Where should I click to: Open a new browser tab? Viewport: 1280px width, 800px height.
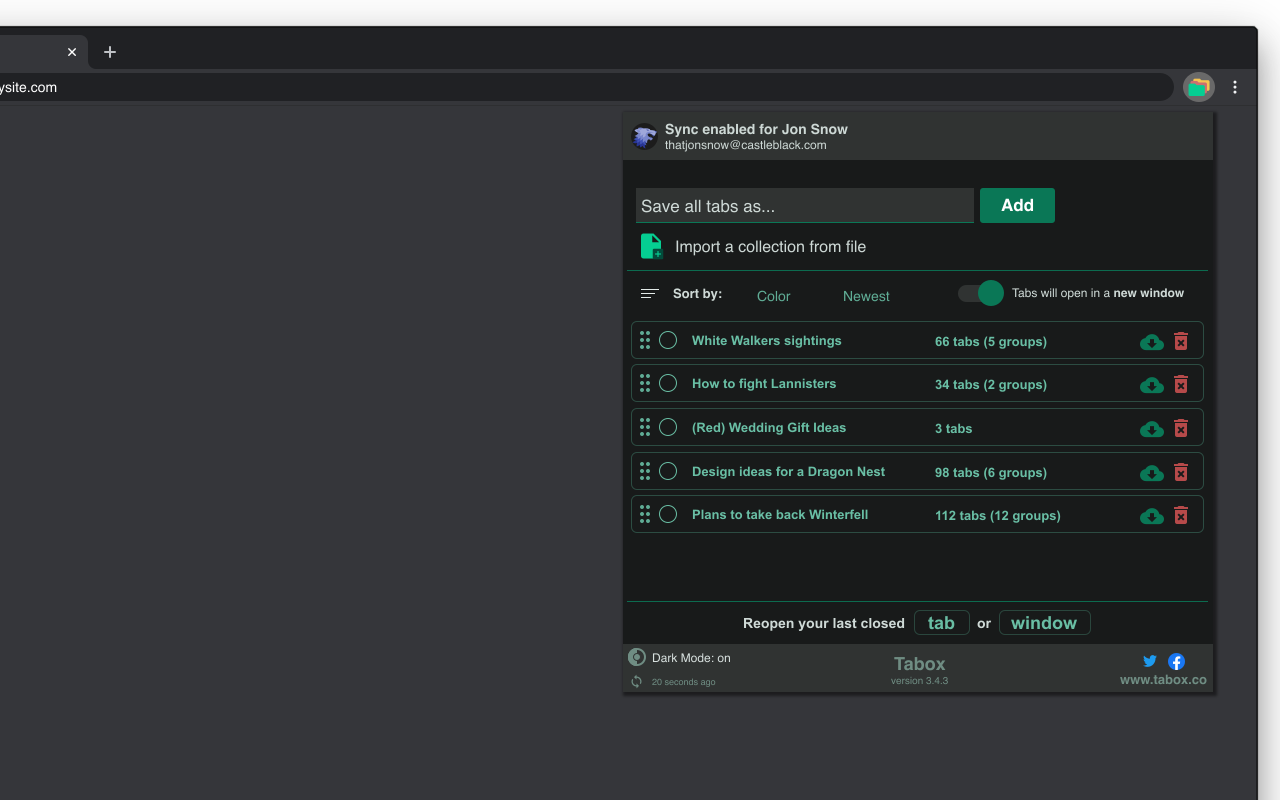pyautogui.click(x=110, y=52)
